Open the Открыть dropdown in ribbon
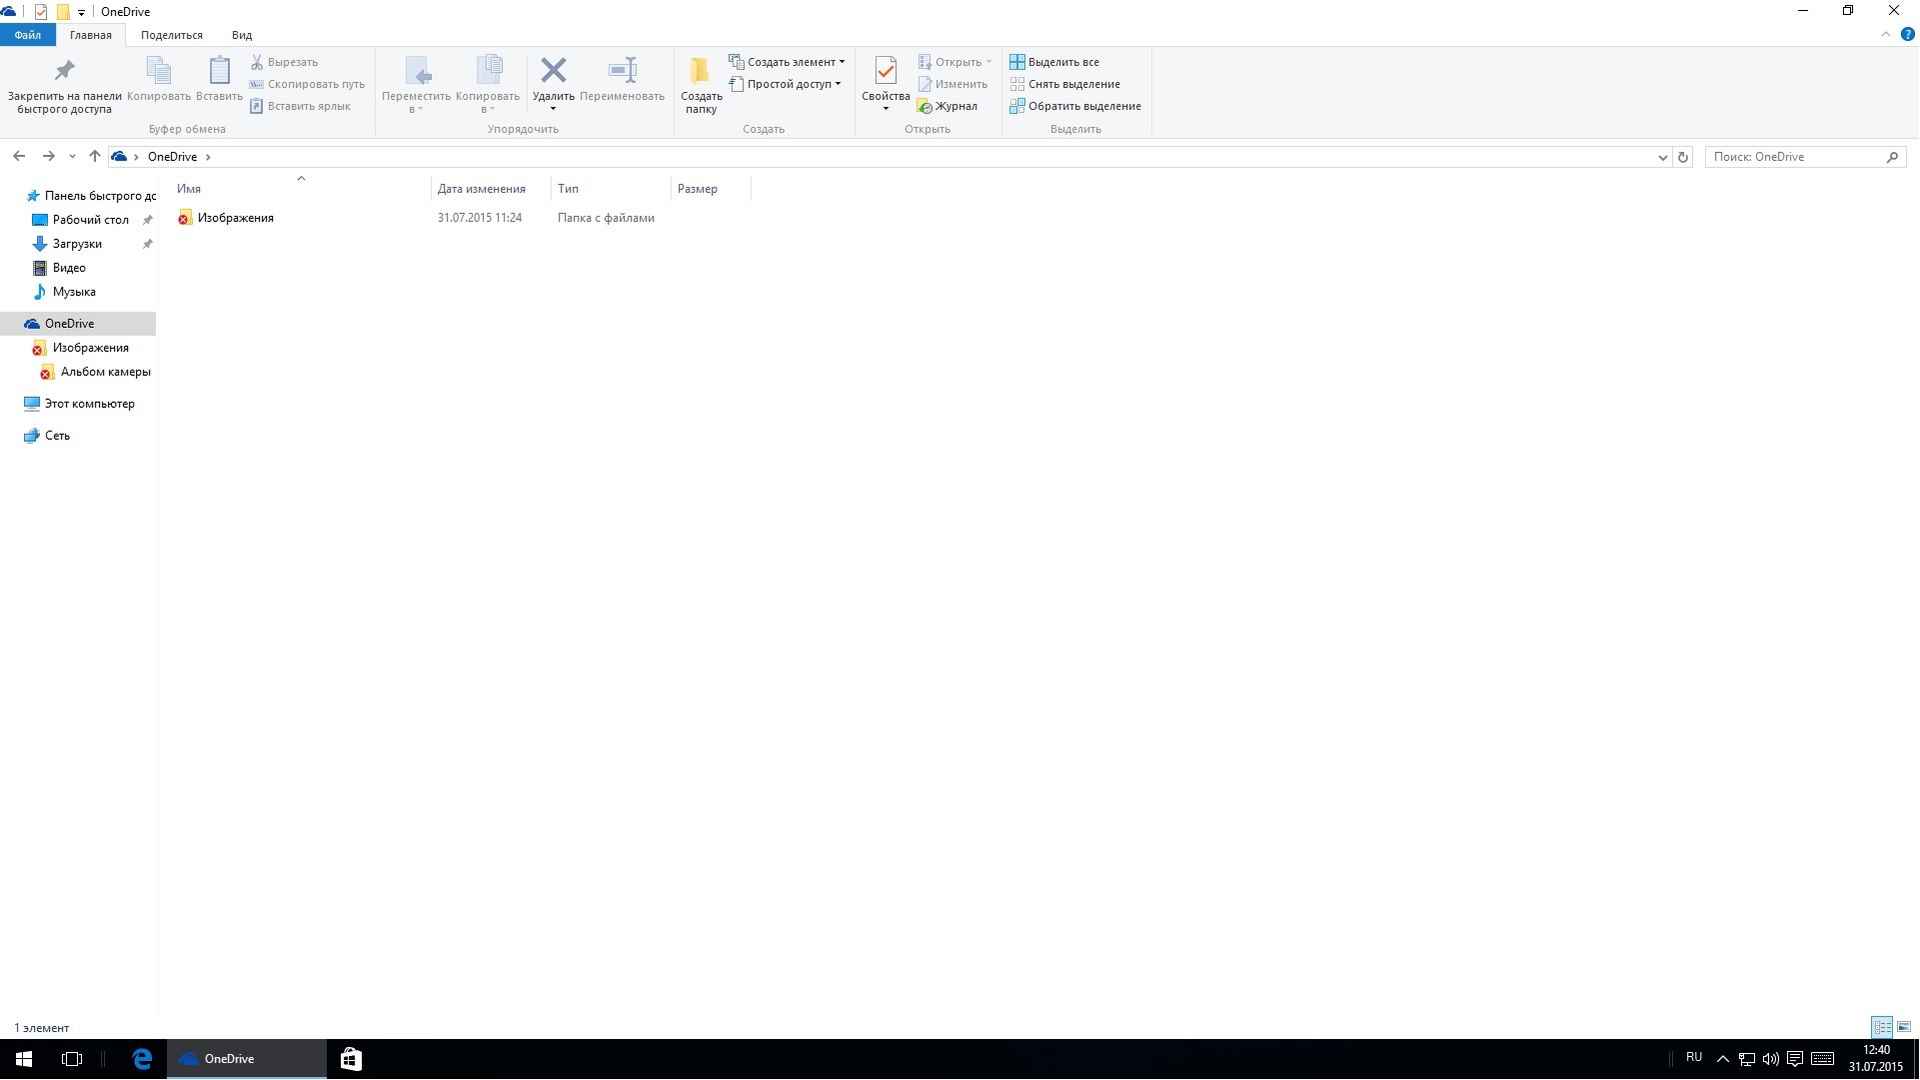The image size is (1920, 1080). [955, 62]
